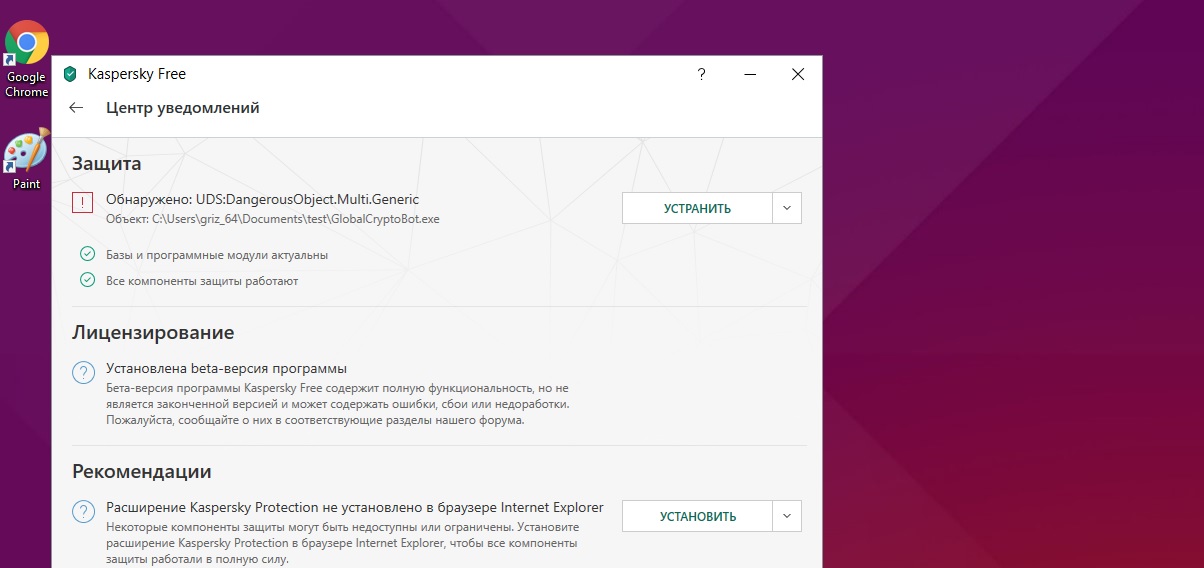Click the GlobalCryptoBot.exe object path
The height and width of the screenshot is (568, 1204).
pos(273,218)
